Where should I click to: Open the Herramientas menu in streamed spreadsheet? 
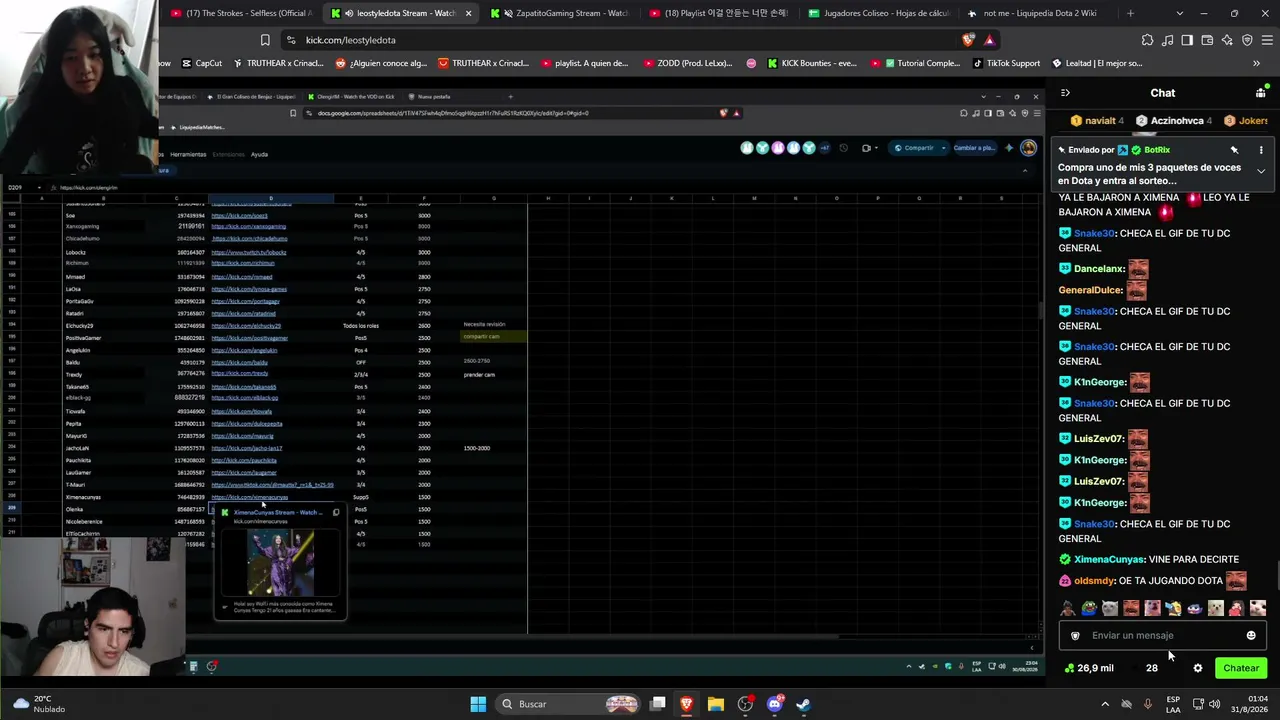click(188, 154)
